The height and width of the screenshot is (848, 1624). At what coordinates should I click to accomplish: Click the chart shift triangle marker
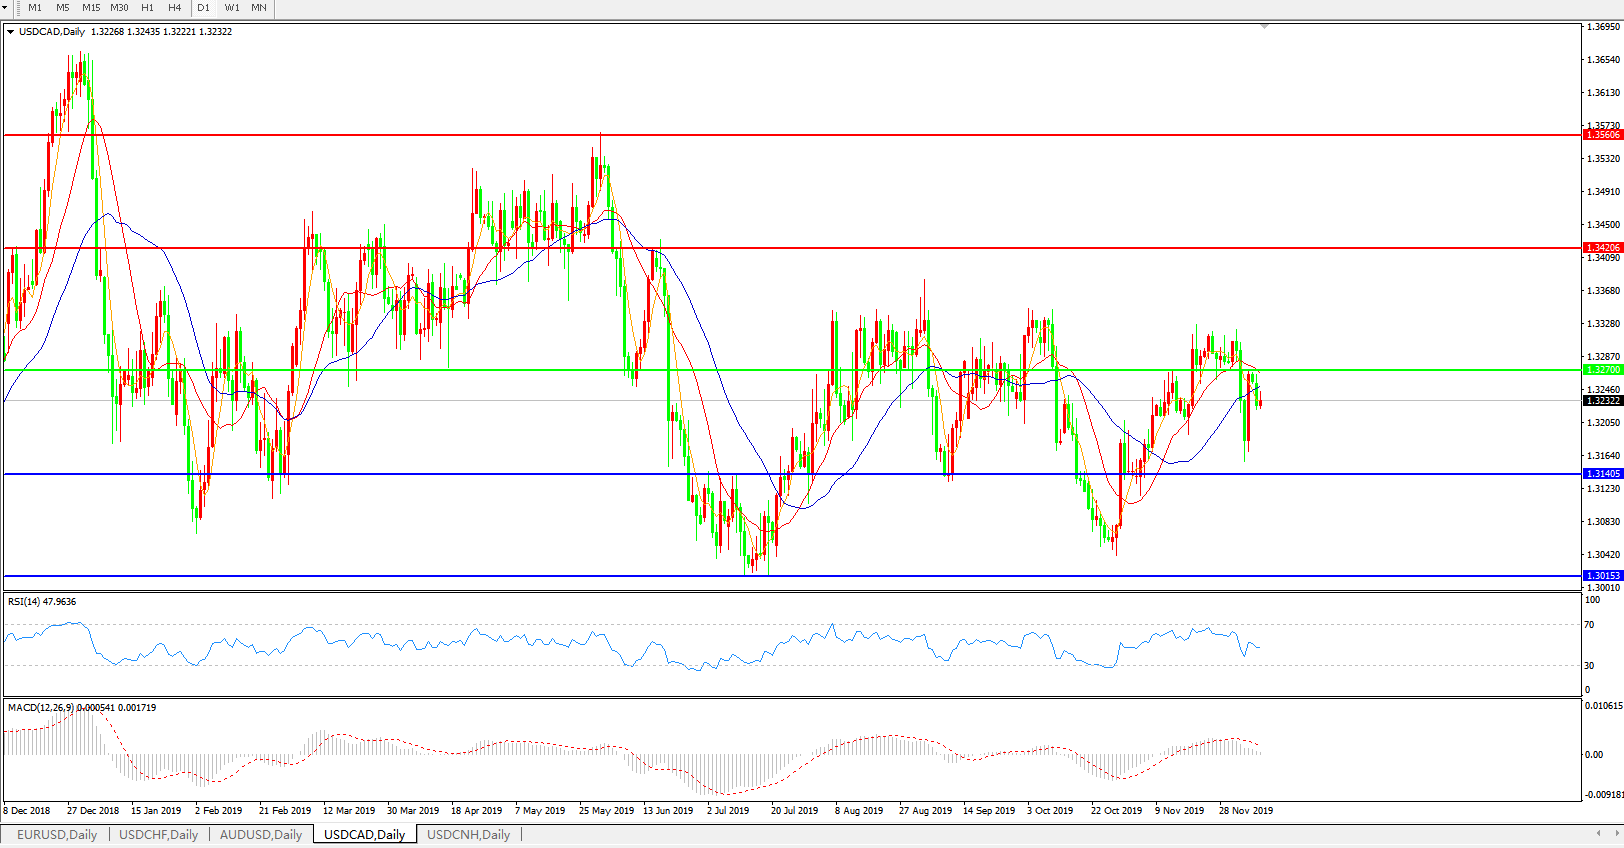tap(1265, 27)
